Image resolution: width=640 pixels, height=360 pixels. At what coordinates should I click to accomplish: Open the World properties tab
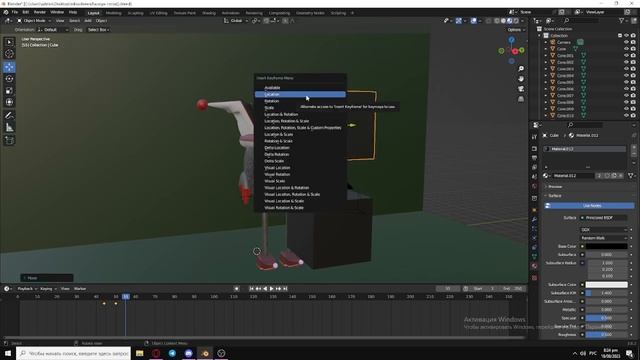point(535,186)
